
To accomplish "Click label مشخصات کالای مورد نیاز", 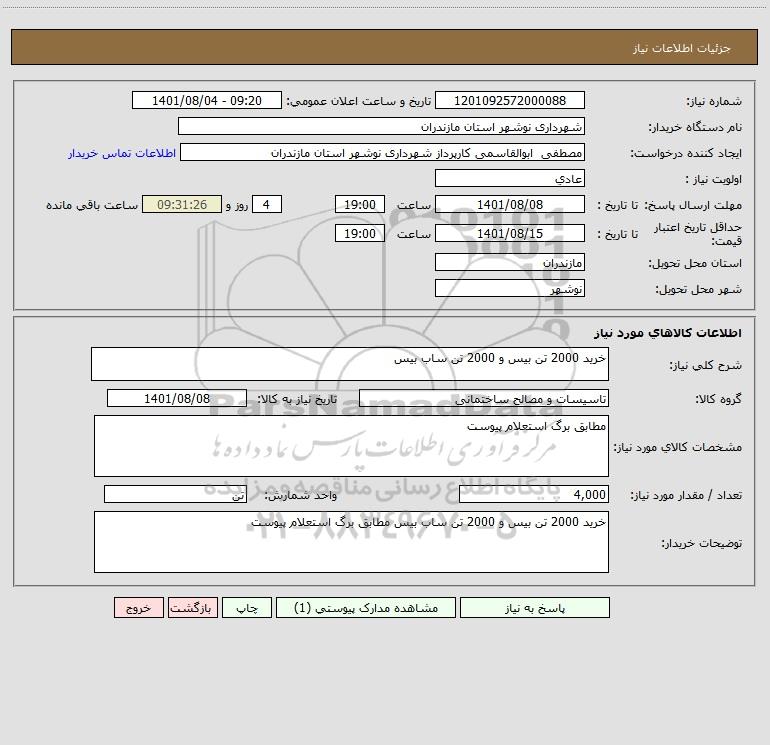I will tap(677, 447).
